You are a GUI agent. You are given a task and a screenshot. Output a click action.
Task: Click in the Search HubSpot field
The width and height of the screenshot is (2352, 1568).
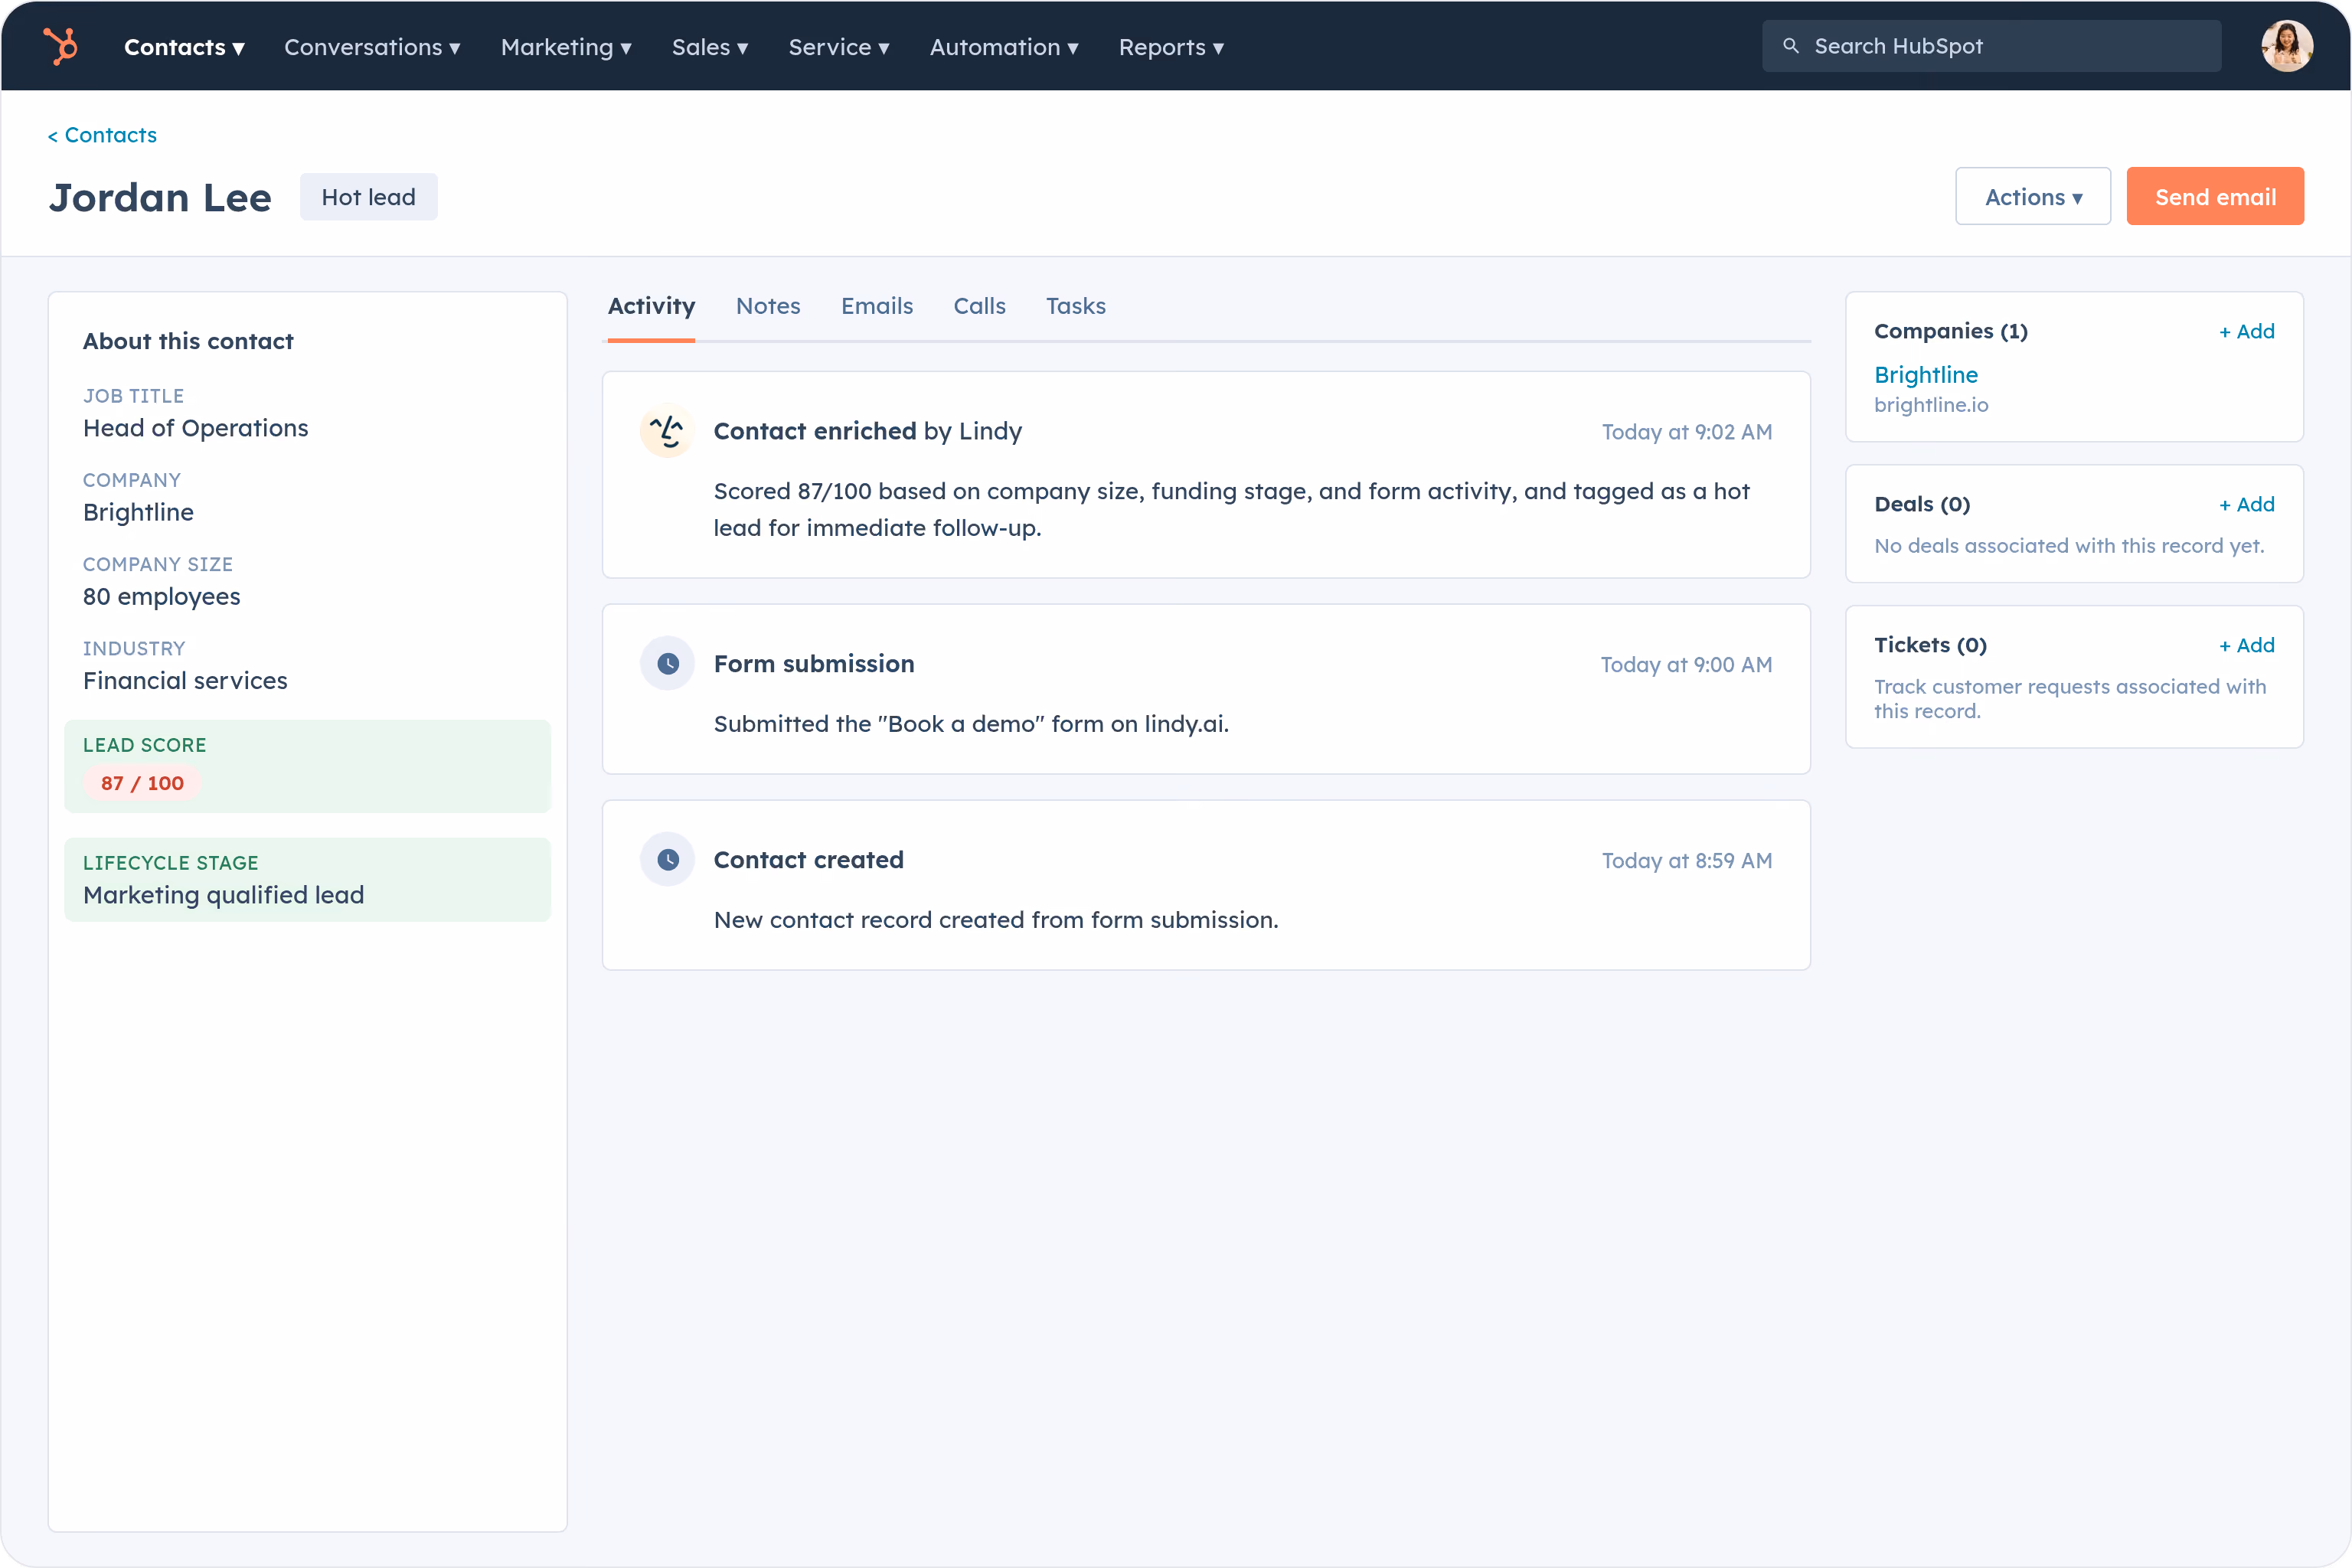[1992, 46]
